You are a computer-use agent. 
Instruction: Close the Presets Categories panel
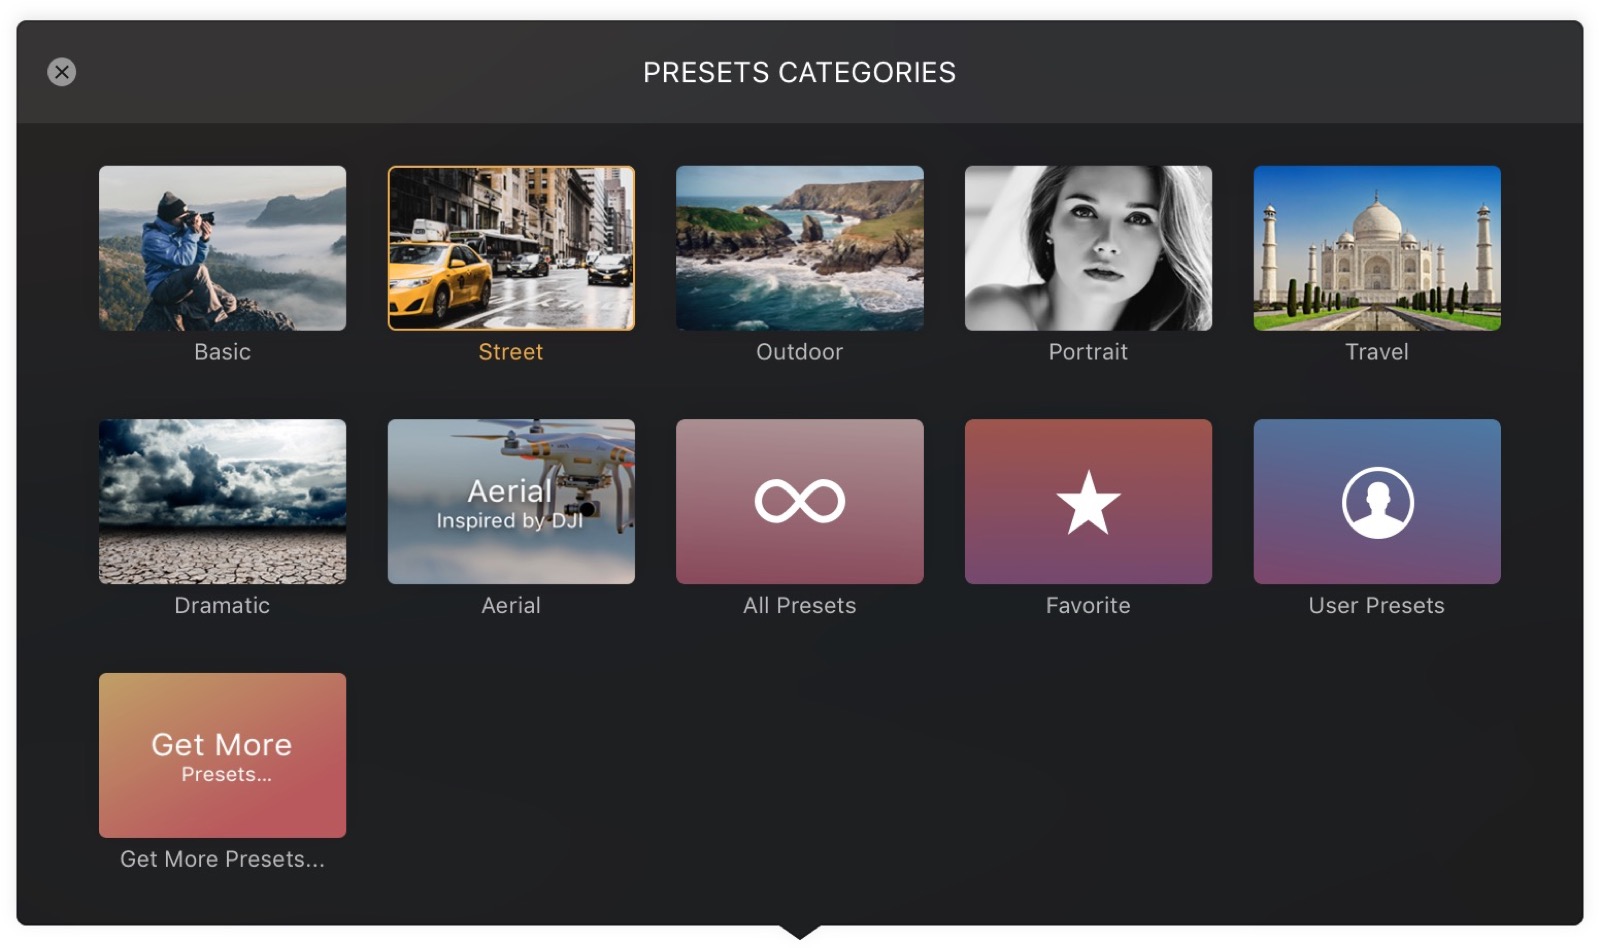click(62, 72)
